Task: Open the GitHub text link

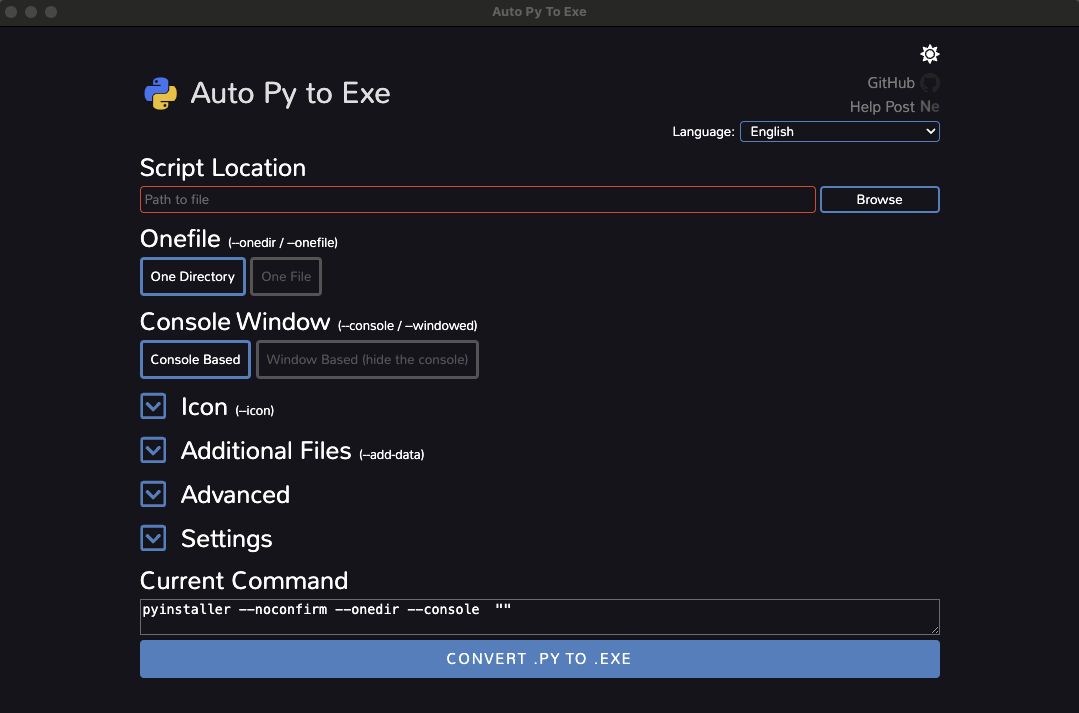Action: pyautogui.click(x=890, y=83)
